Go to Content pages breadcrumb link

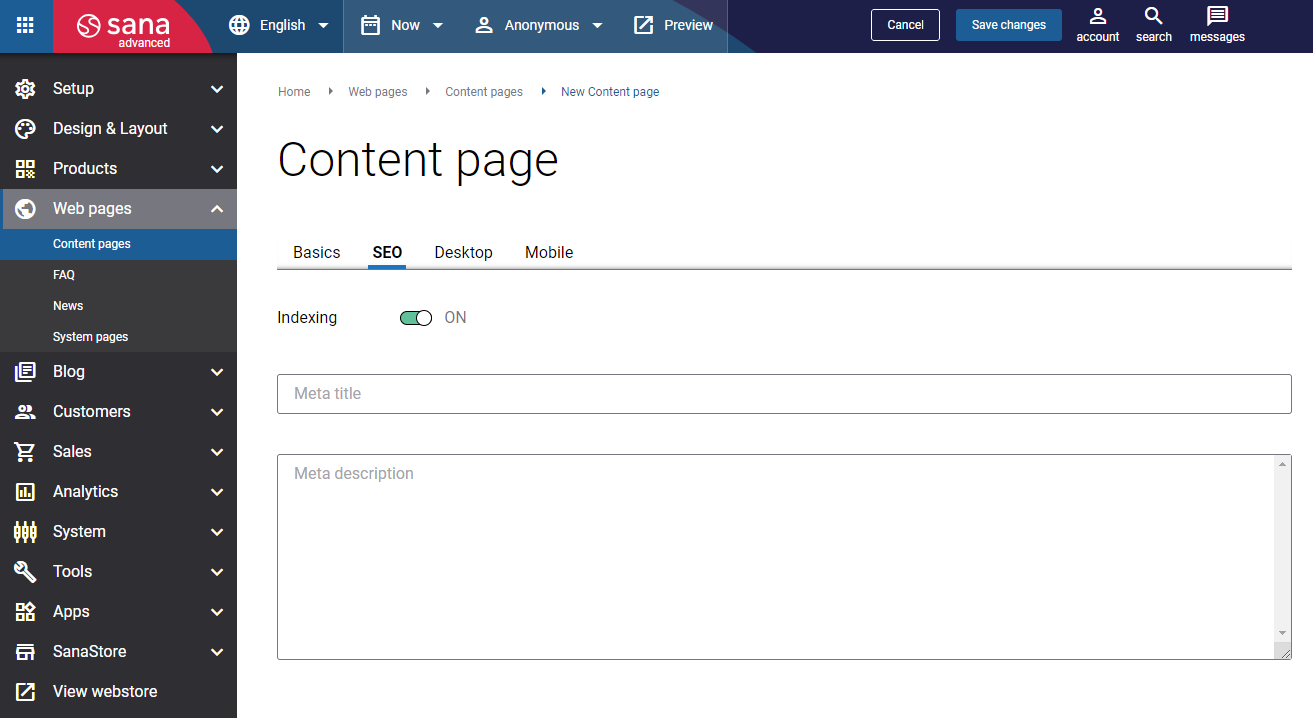(484, 92)
